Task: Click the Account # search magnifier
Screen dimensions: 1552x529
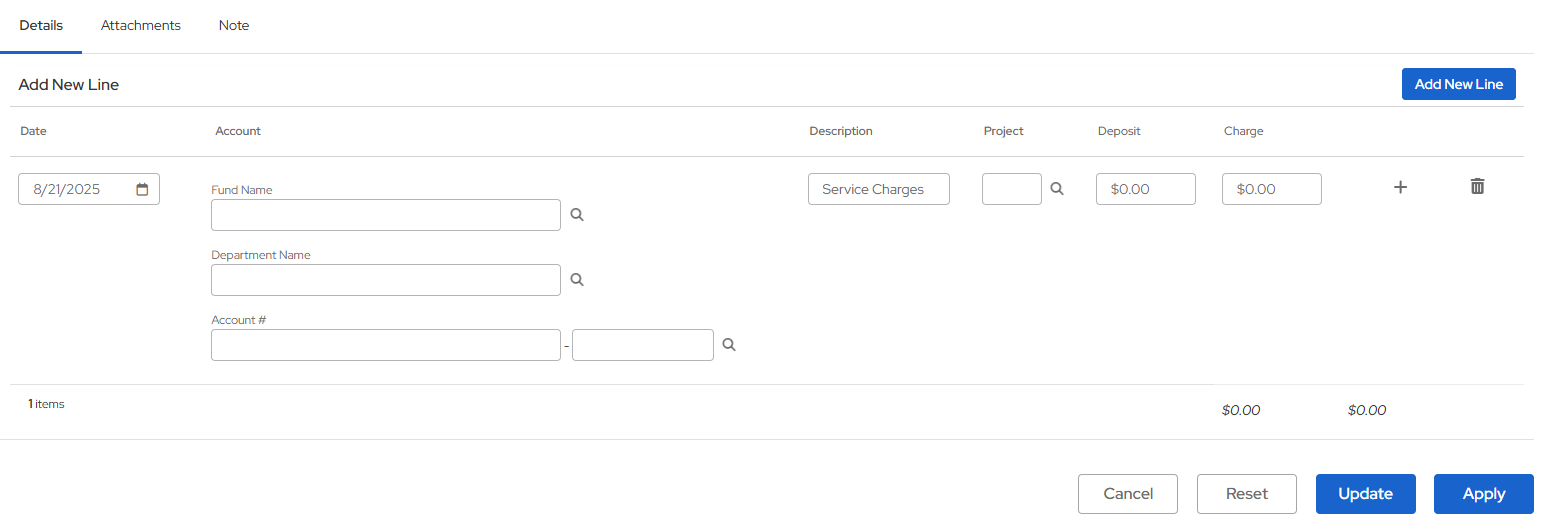Action: [x=730, y=345]
